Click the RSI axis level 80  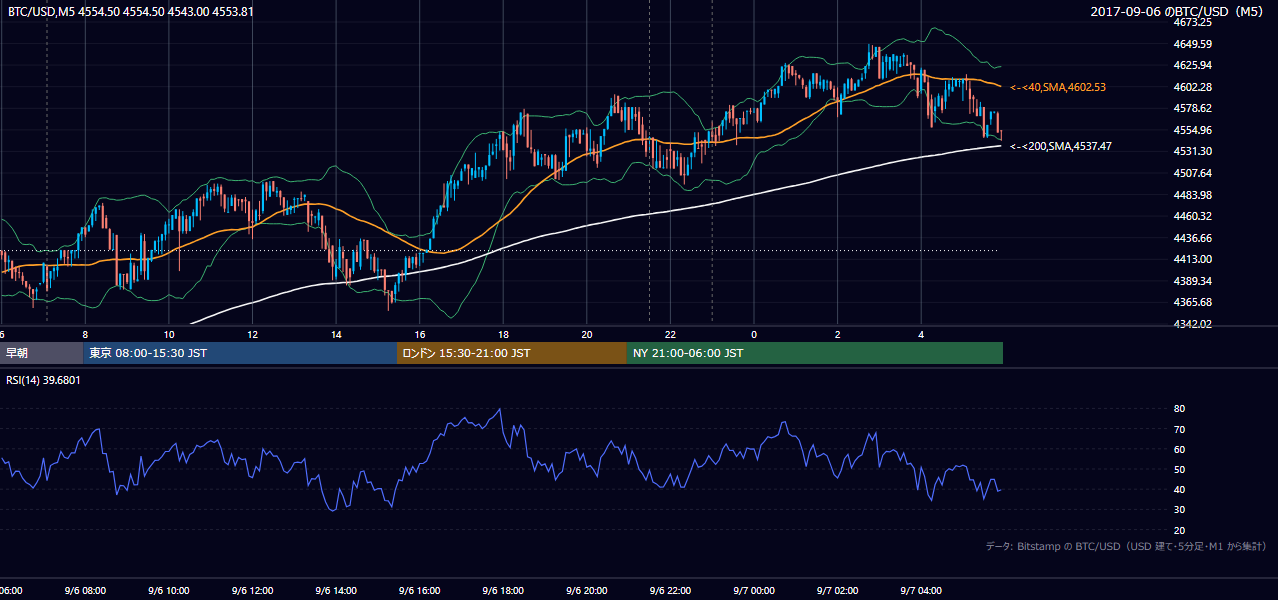coord(1180,409)
